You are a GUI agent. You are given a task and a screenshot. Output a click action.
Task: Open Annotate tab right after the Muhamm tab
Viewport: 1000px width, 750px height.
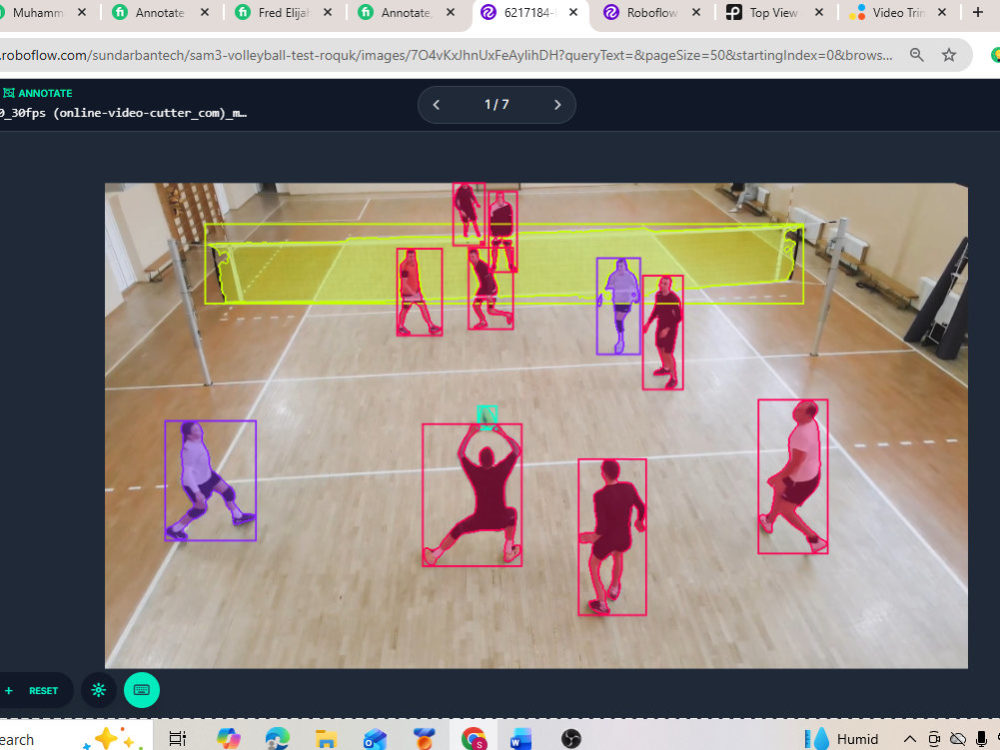pyautogui.click(x=159, y=13)
